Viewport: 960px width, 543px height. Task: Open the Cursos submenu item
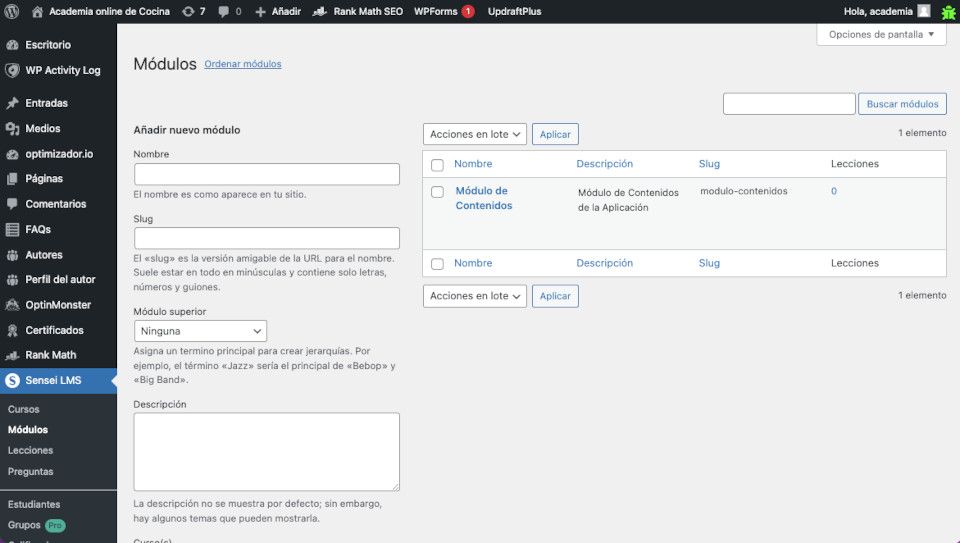[24, 409]
